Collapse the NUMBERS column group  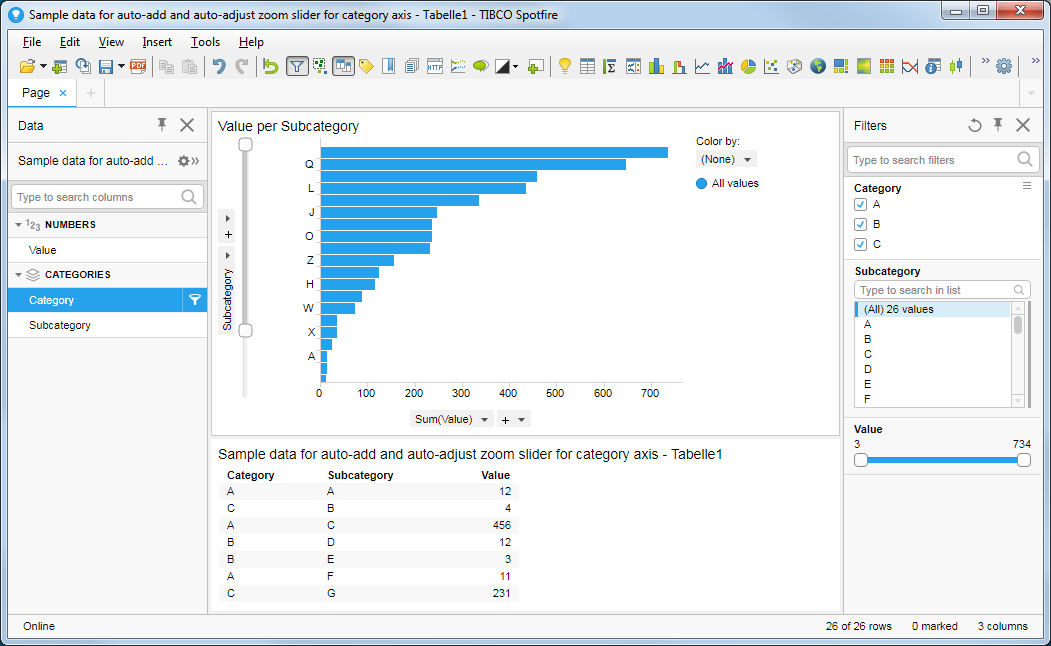pyautogui.click(x=18, y=225)
